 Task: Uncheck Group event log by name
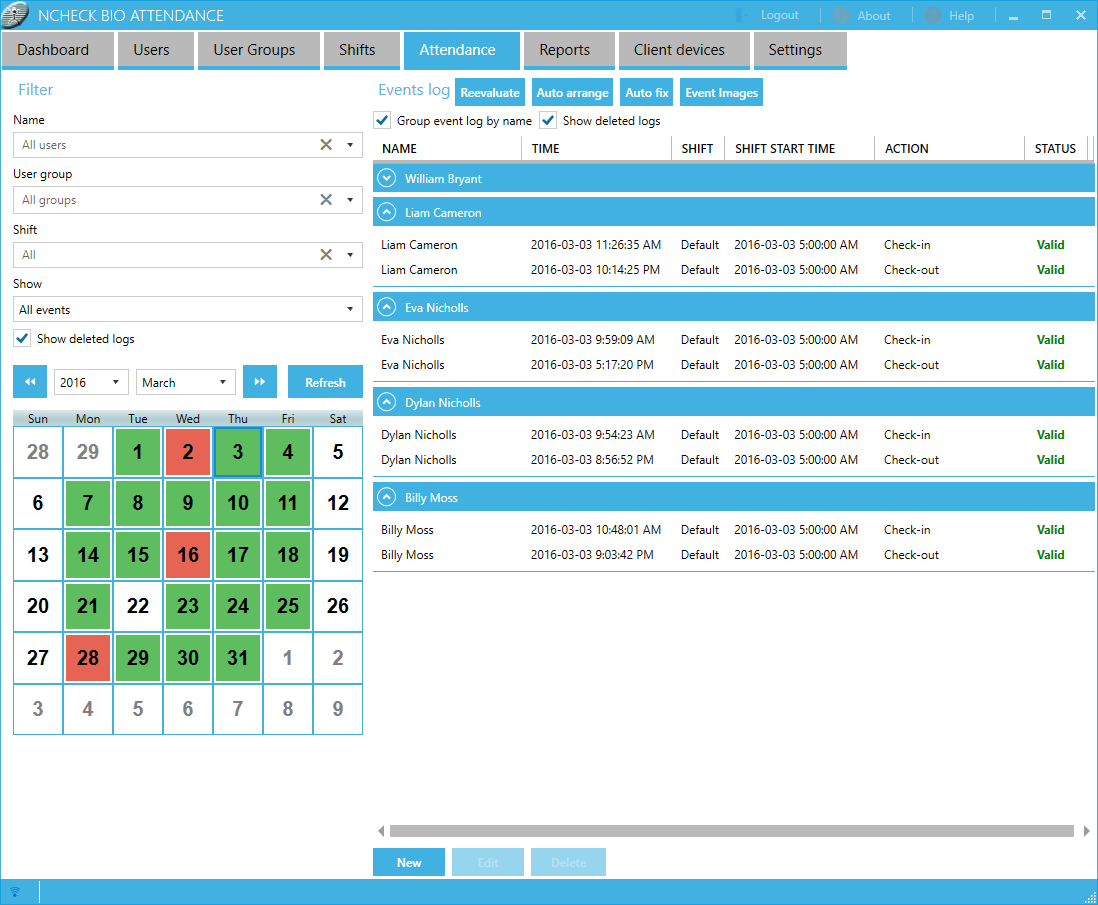click(x=382, y=120)
